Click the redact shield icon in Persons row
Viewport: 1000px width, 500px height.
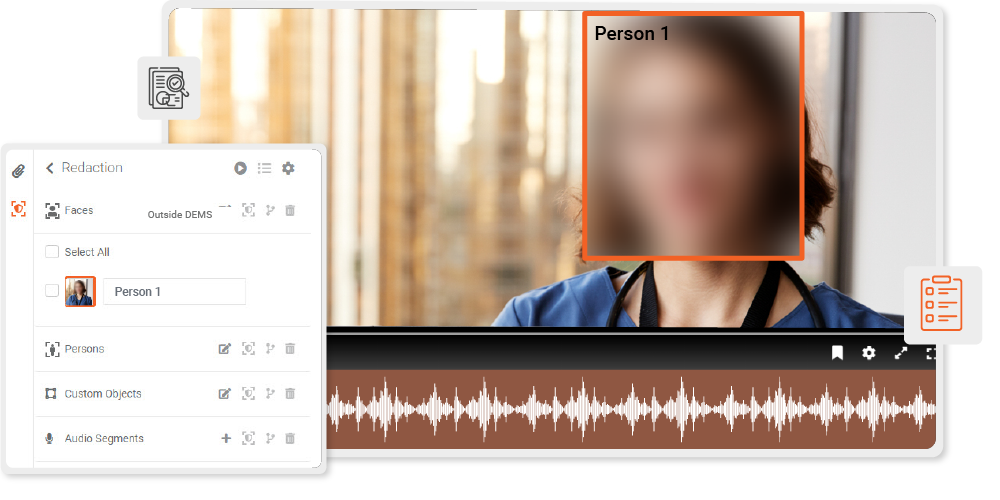pyautogui.click(x=249, y=349)
